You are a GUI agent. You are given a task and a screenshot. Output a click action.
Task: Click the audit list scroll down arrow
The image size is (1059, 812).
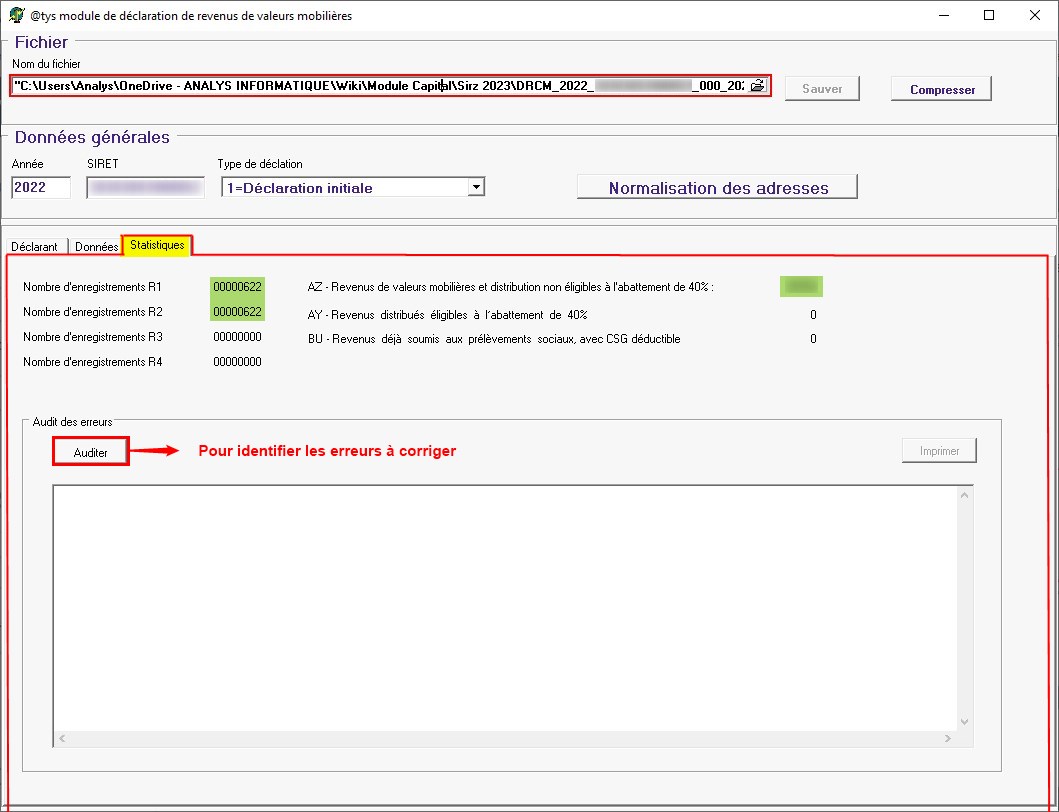pos(964,721)
